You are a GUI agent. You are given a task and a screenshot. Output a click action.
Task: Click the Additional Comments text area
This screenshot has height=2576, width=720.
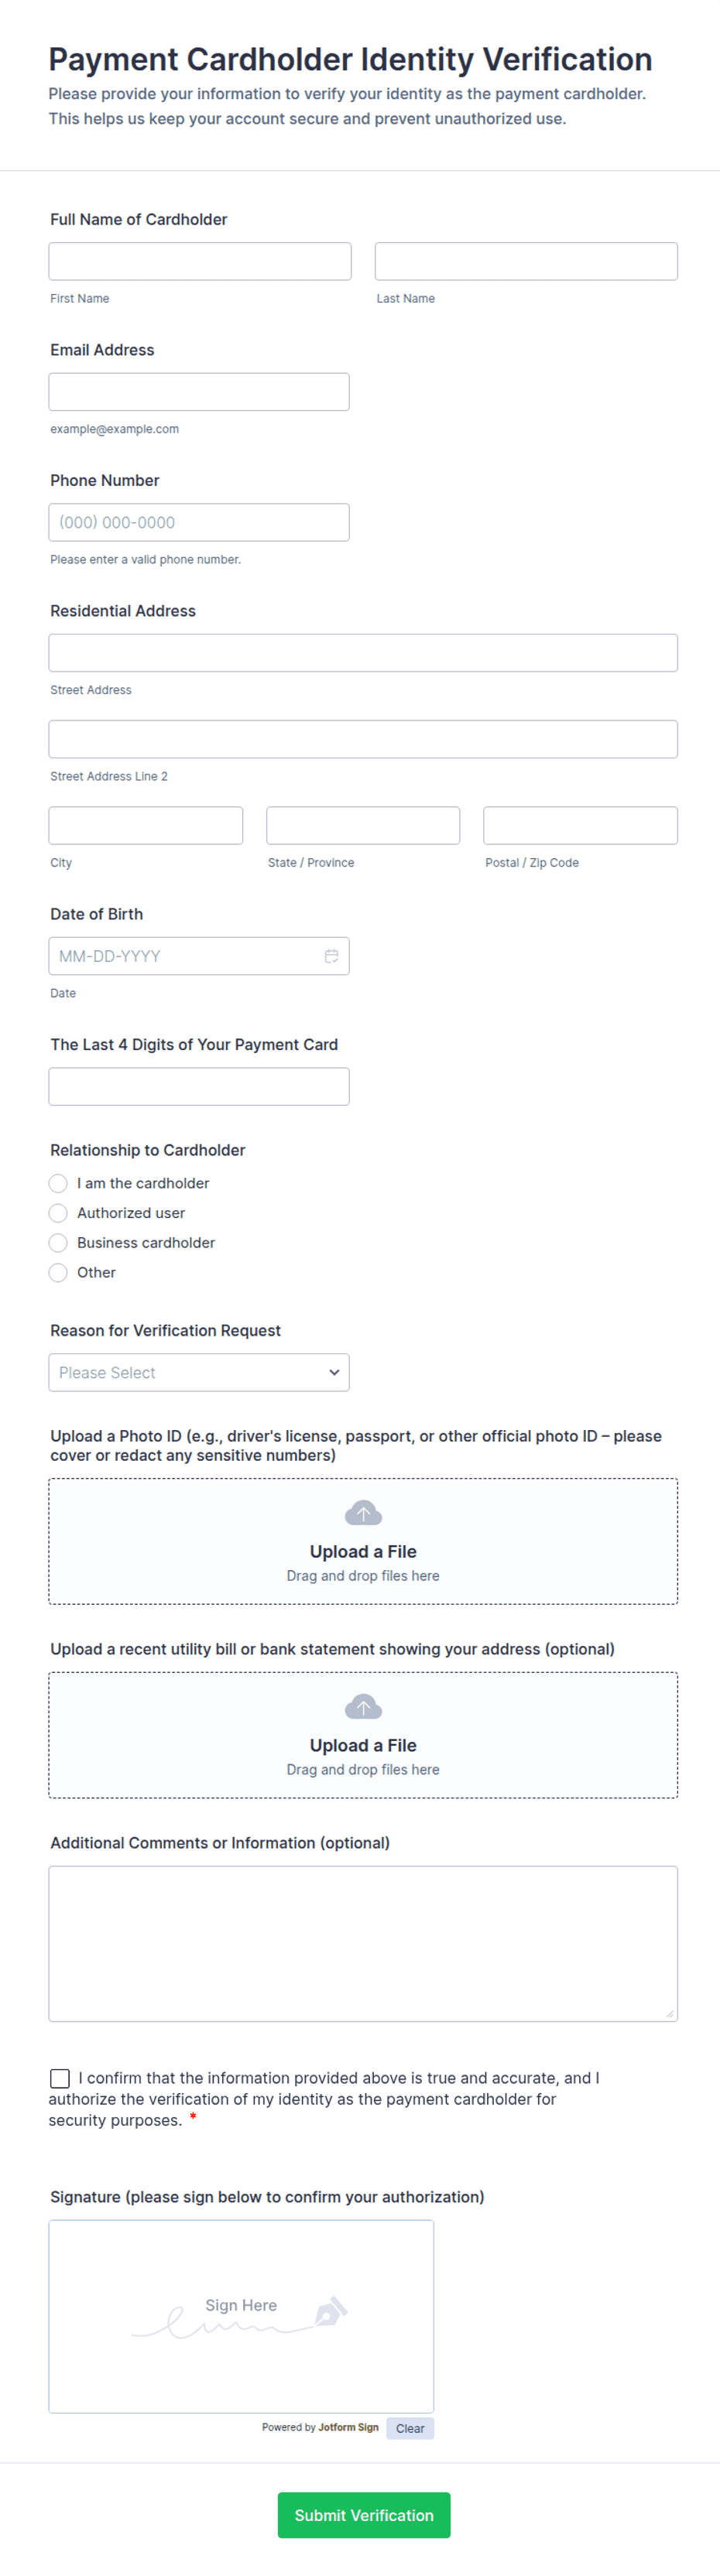pyautogui.click(x=363, y=1944)
